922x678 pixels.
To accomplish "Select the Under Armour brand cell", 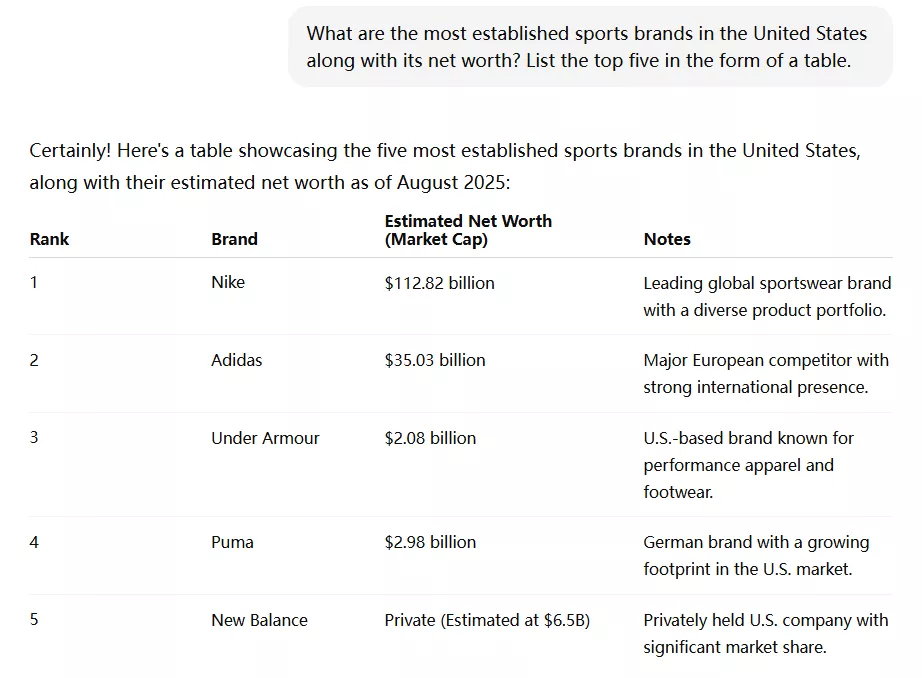I will (x=265, y=438).
